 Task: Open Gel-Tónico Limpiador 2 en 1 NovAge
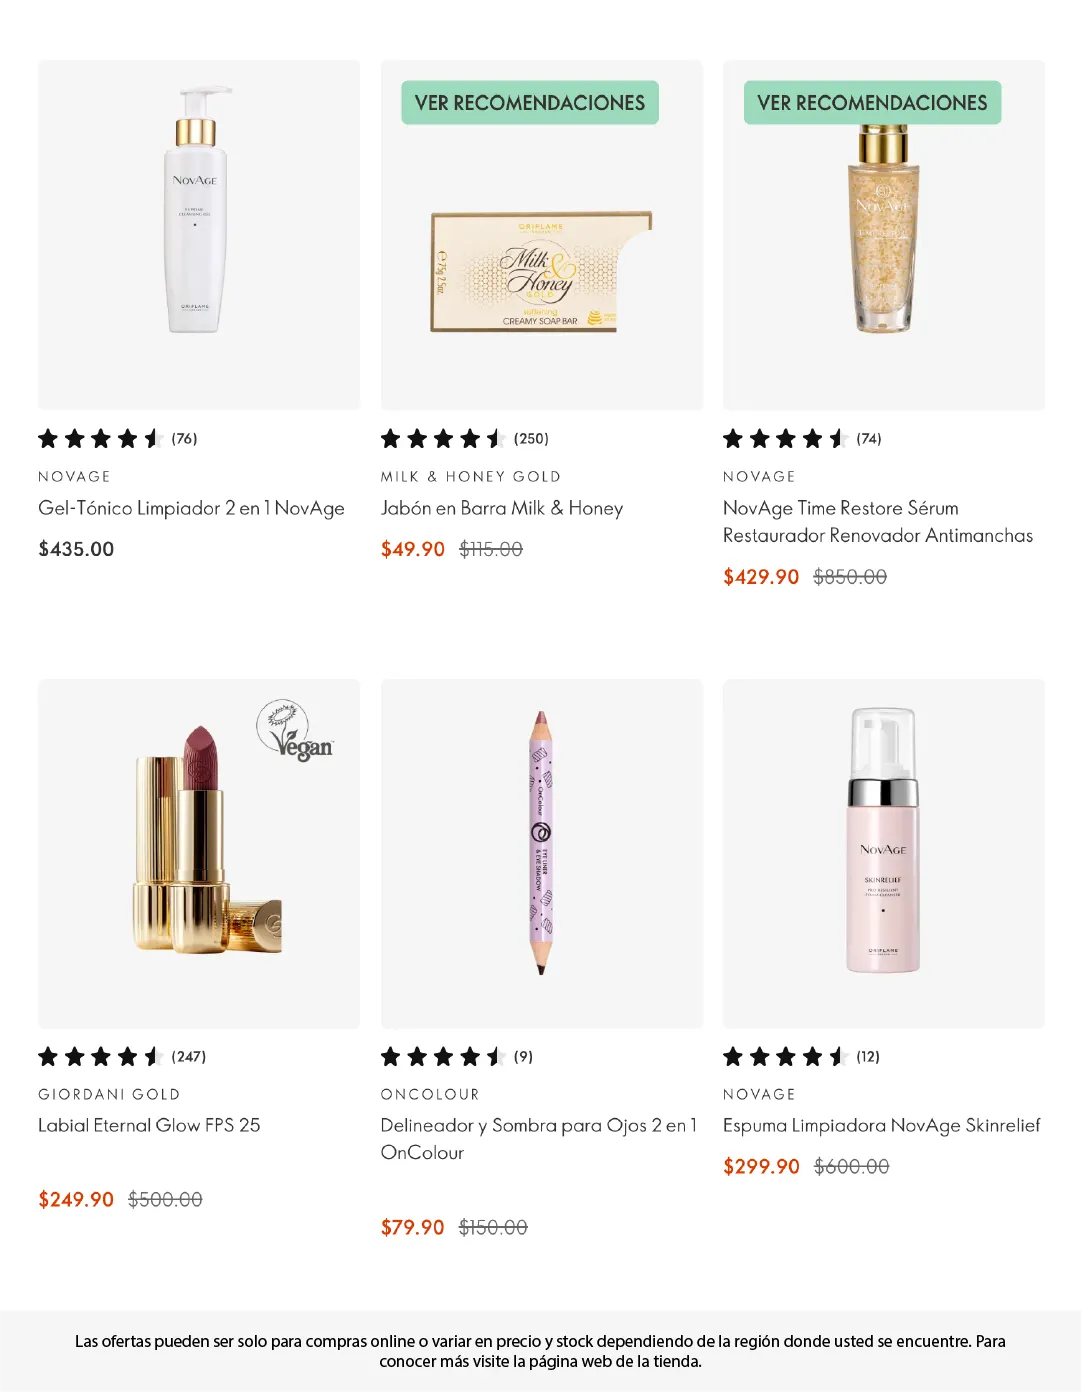(x=191, y=508)
